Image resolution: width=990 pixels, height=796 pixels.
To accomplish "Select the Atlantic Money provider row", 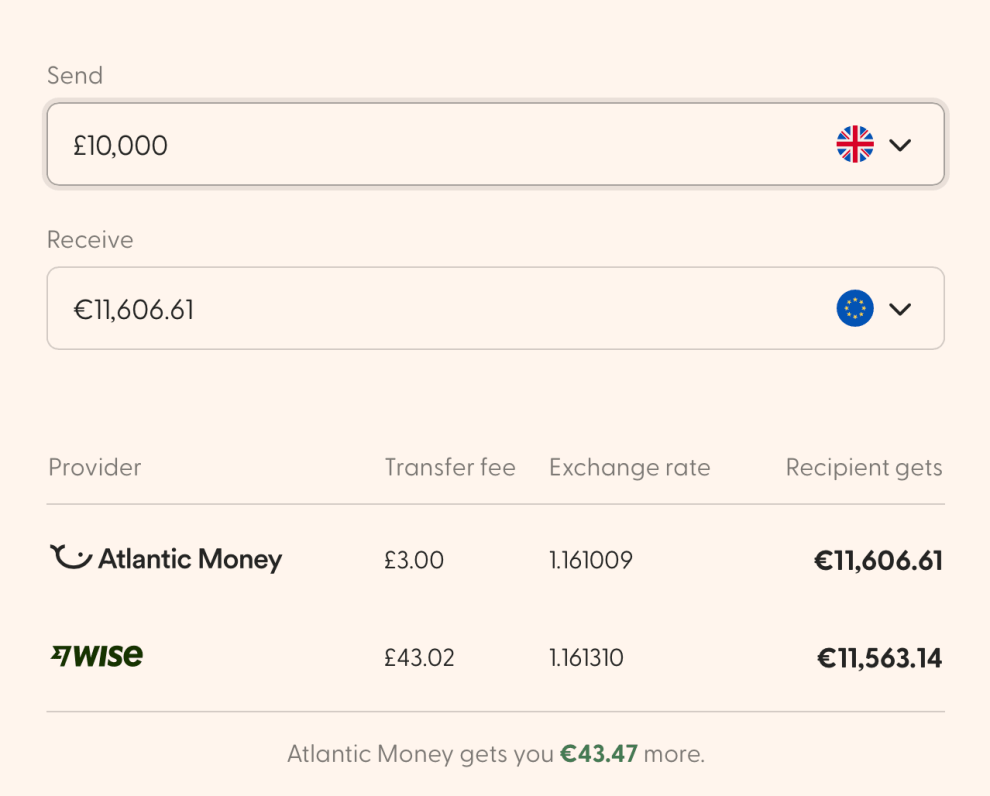I will tap(495, 559).
